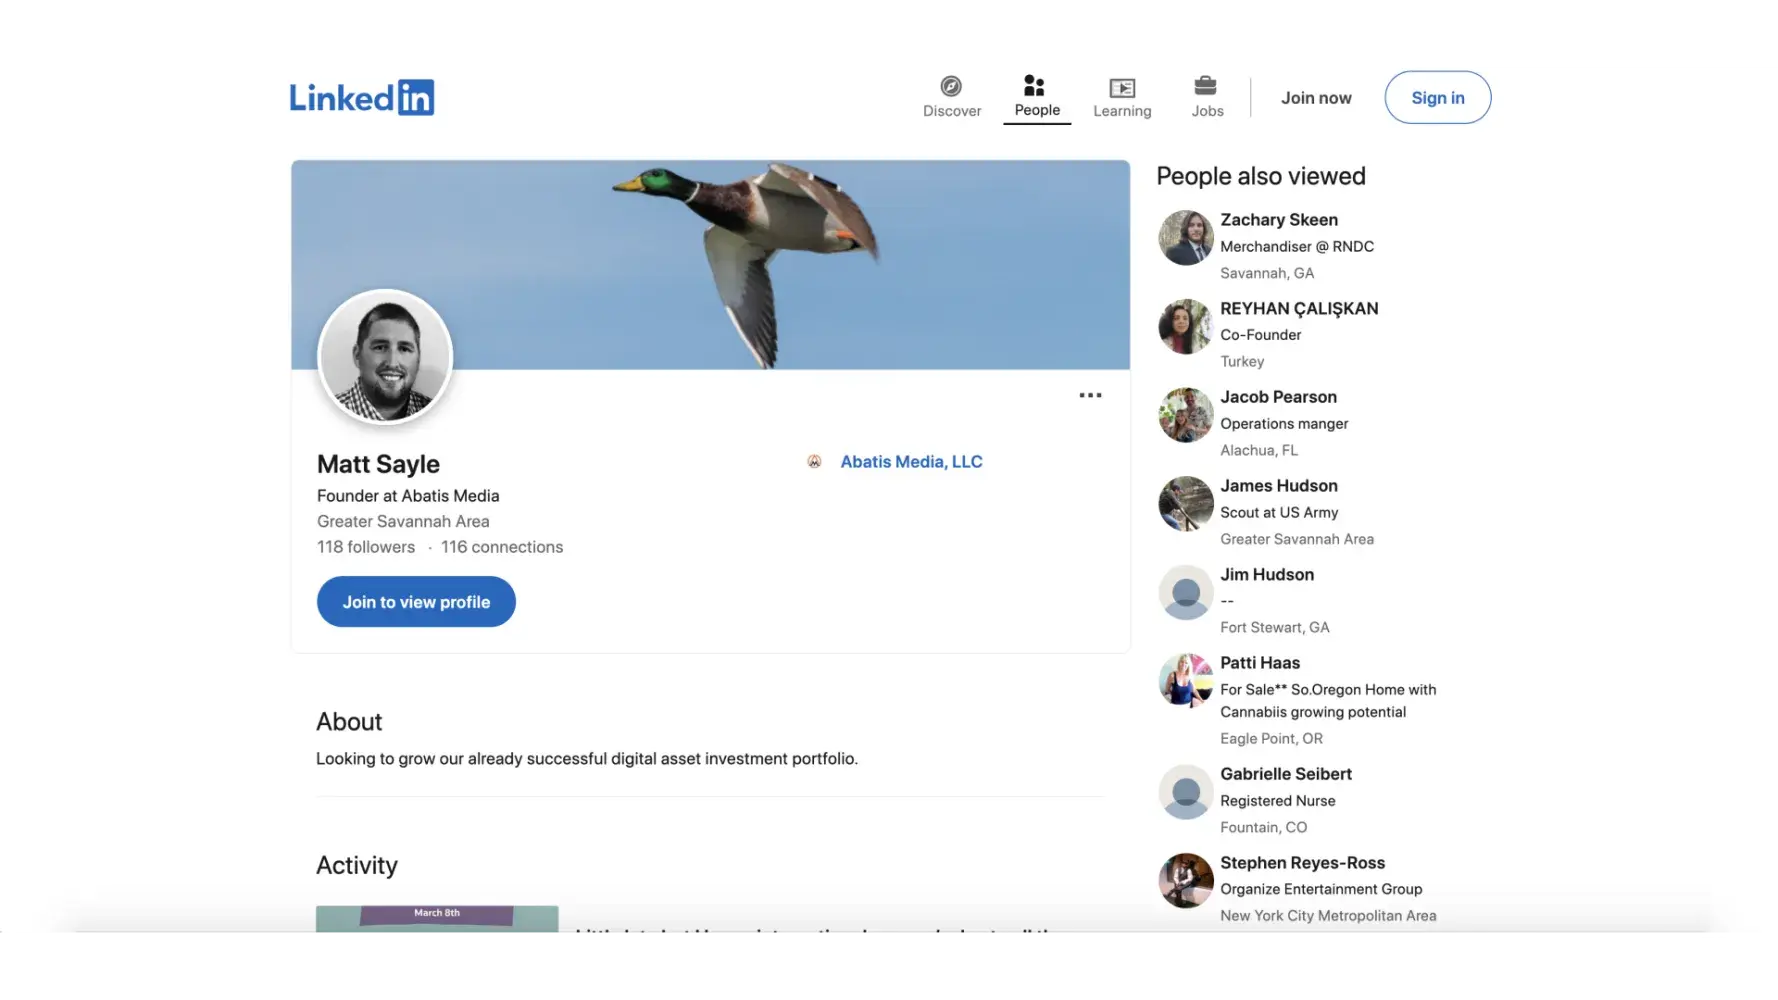Click the Join now link
The image size is (1778, 1000).
pyautogui.click(x=1316, y=98)
